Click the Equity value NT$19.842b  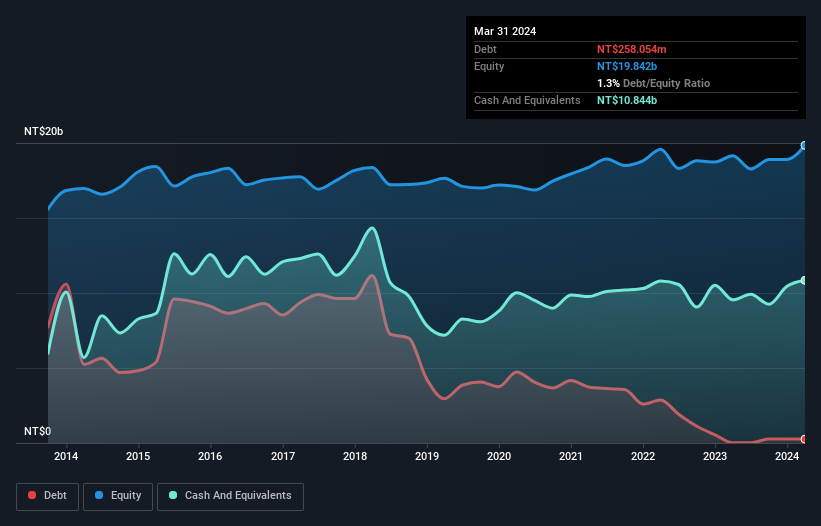[x=627, y=66]
